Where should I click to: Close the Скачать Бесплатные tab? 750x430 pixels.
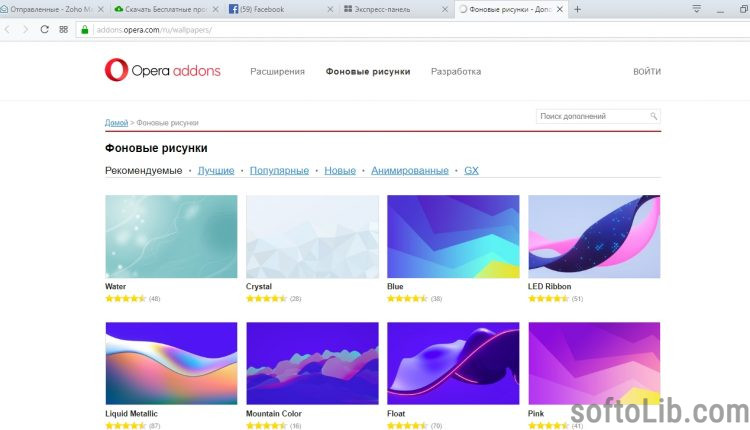[215, 9]
